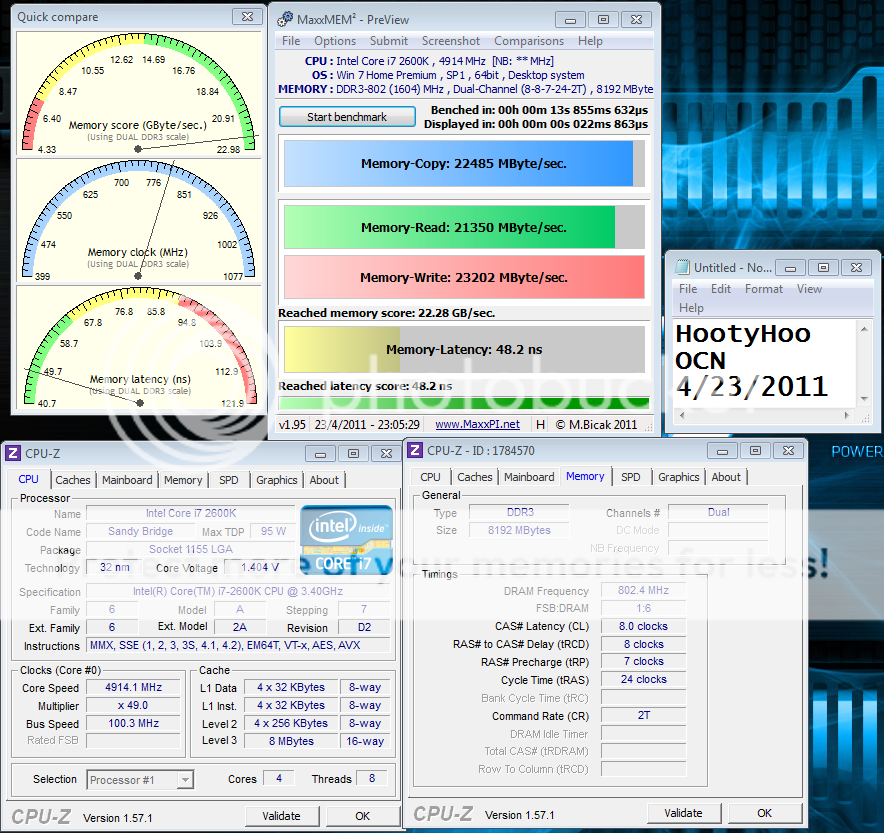884x833 pixels.
Task: Select CPU tab in CPU-Z ID 1784570 window
Action: tap(430, 477)
